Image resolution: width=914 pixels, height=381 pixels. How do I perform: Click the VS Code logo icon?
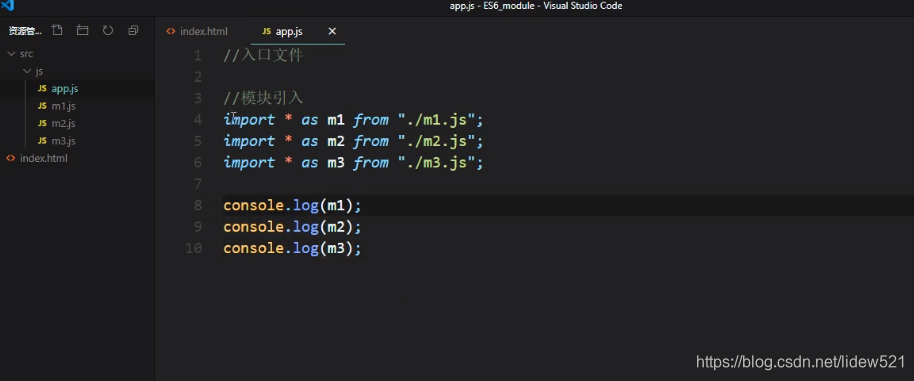(x=8, y=6)
